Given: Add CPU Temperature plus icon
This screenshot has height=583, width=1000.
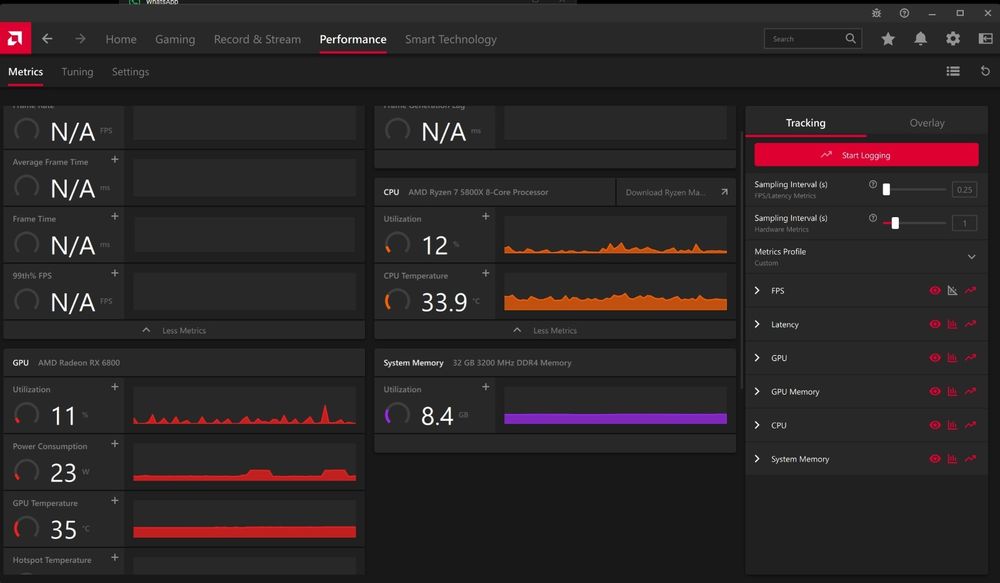Looking at the screenshot, I should tap(486, 273).
